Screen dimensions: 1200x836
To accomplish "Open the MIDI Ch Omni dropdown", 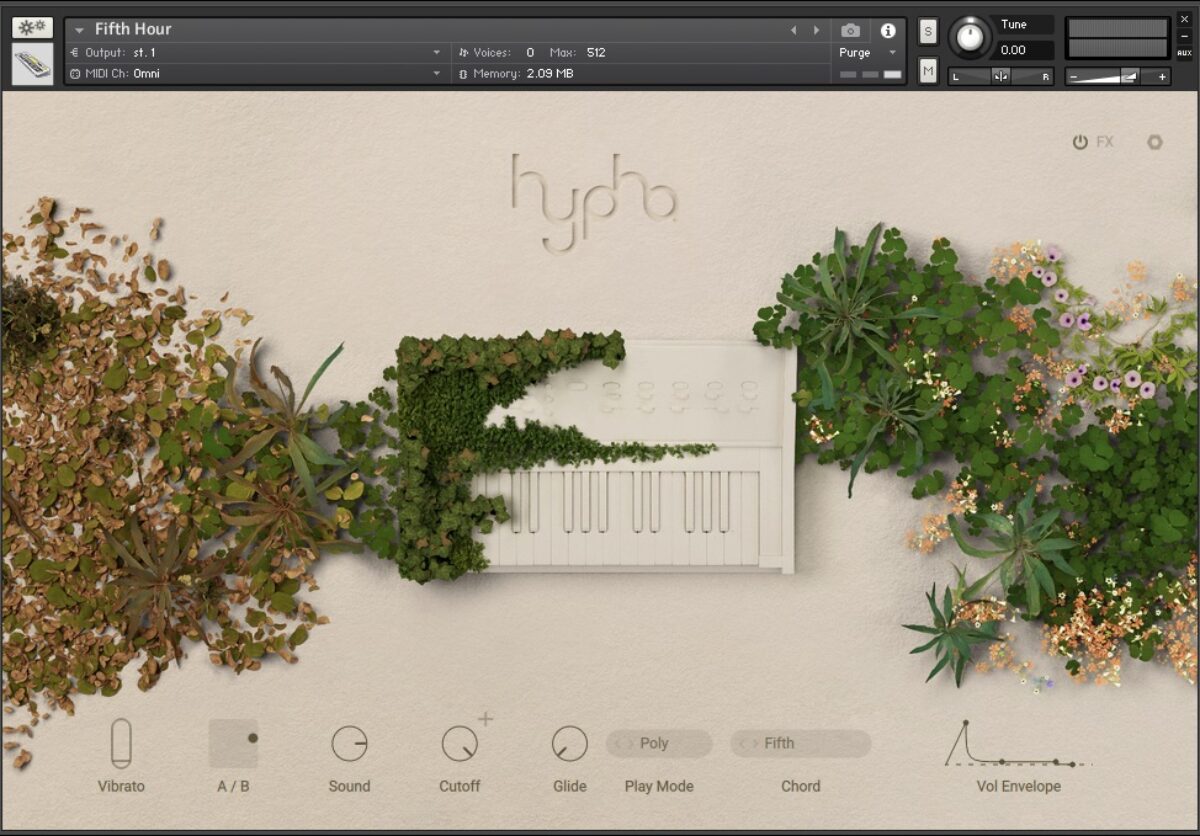I will [x=258, y=73].
